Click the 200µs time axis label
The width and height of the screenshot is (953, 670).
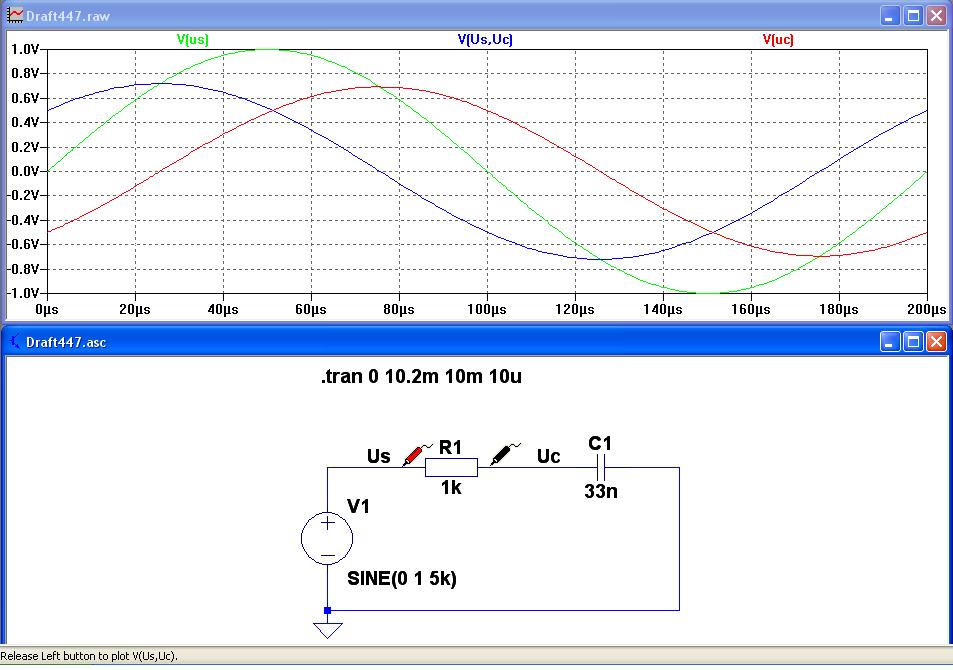tap(927, 309)
